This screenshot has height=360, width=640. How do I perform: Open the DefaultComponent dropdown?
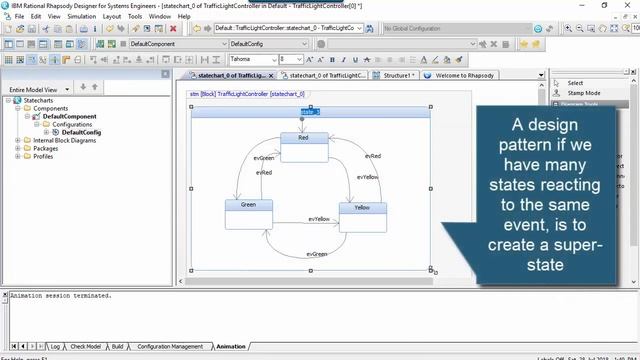point(224,44)
